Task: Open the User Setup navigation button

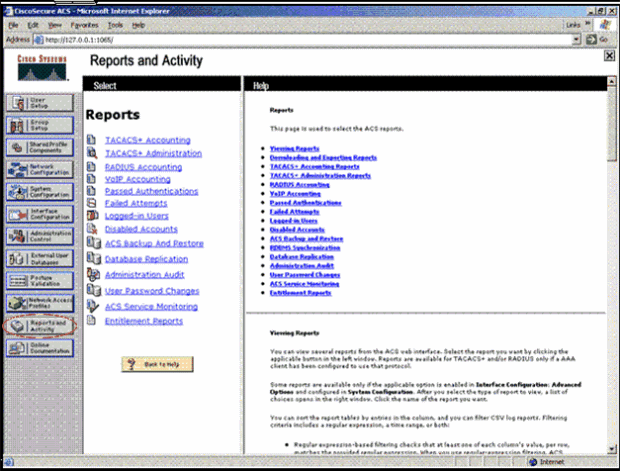Action: coord(40,103)
